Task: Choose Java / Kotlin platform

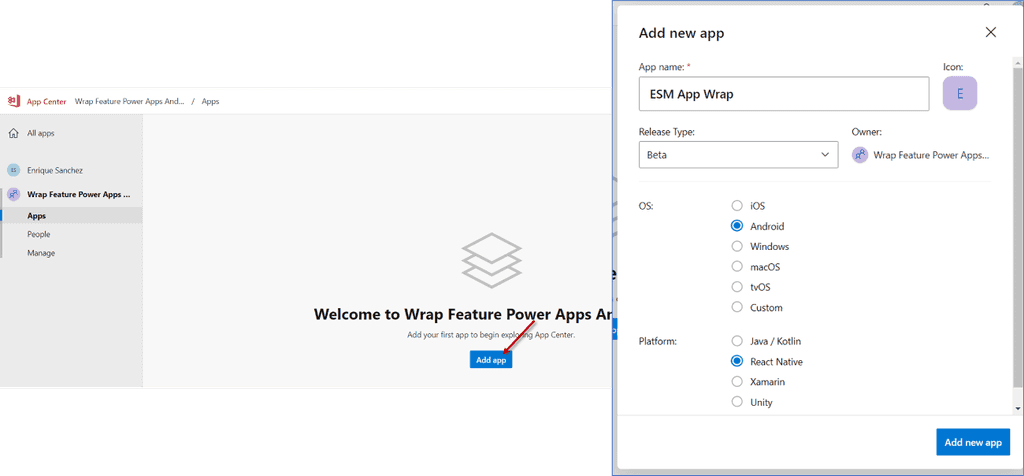Action: pyautogui.click(x=737, y=341)
